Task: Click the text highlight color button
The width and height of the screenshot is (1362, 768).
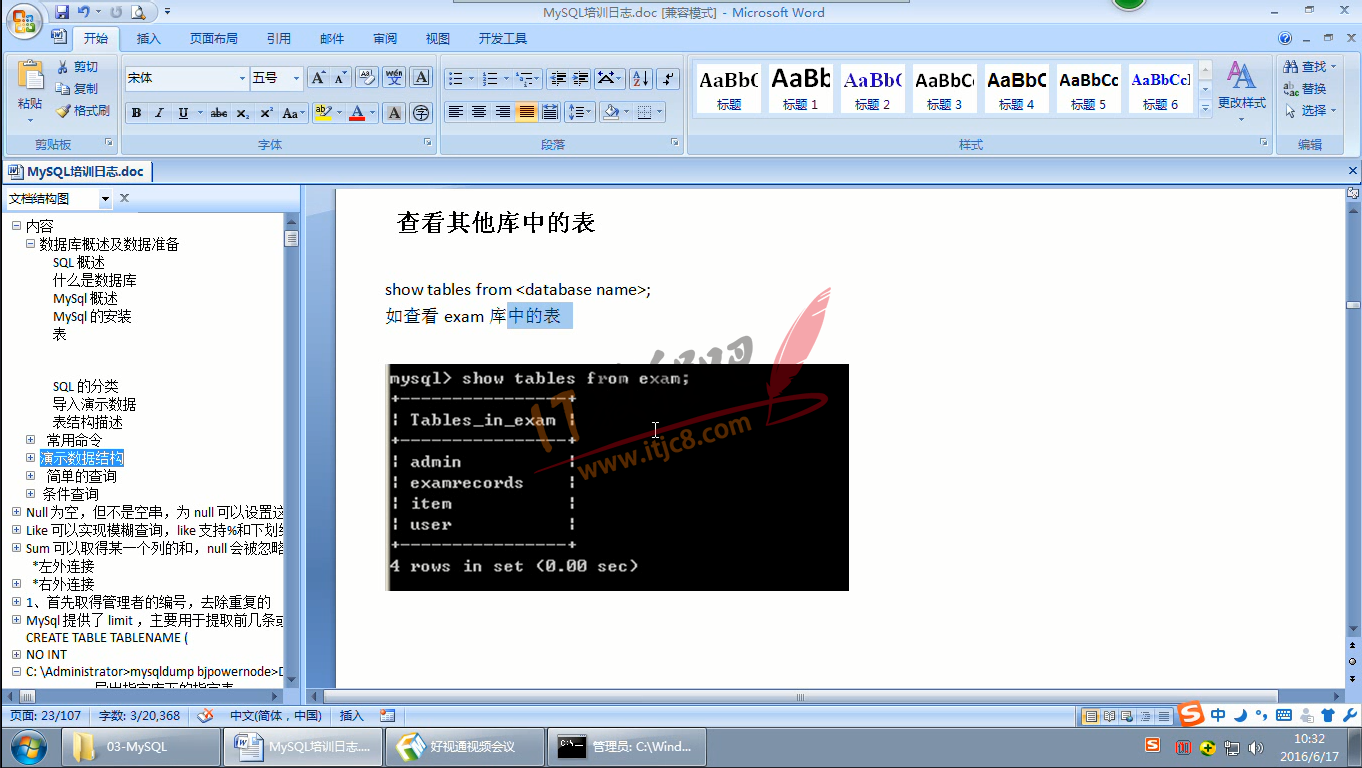Action: pos(322,113)
